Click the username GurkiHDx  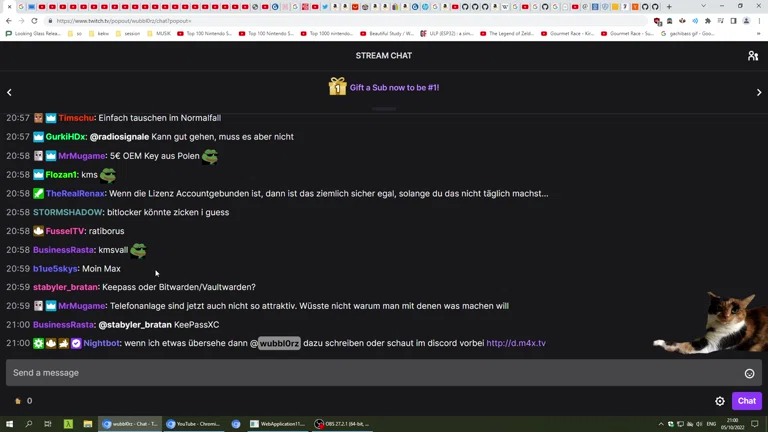pos(66,137)
